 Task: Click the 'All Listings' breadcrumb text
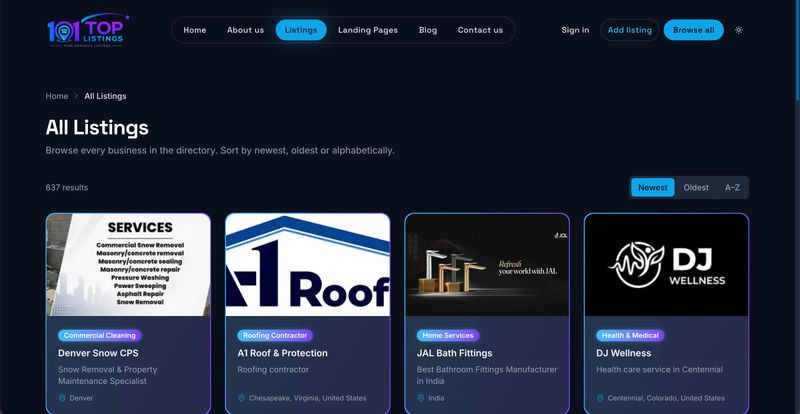coord(106,96)
